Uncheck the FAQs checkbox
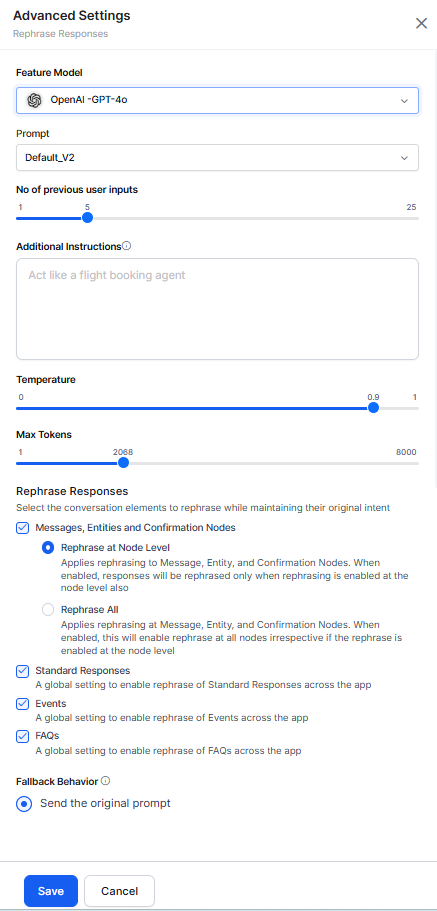The image size is (437, 911). [23, 736]
